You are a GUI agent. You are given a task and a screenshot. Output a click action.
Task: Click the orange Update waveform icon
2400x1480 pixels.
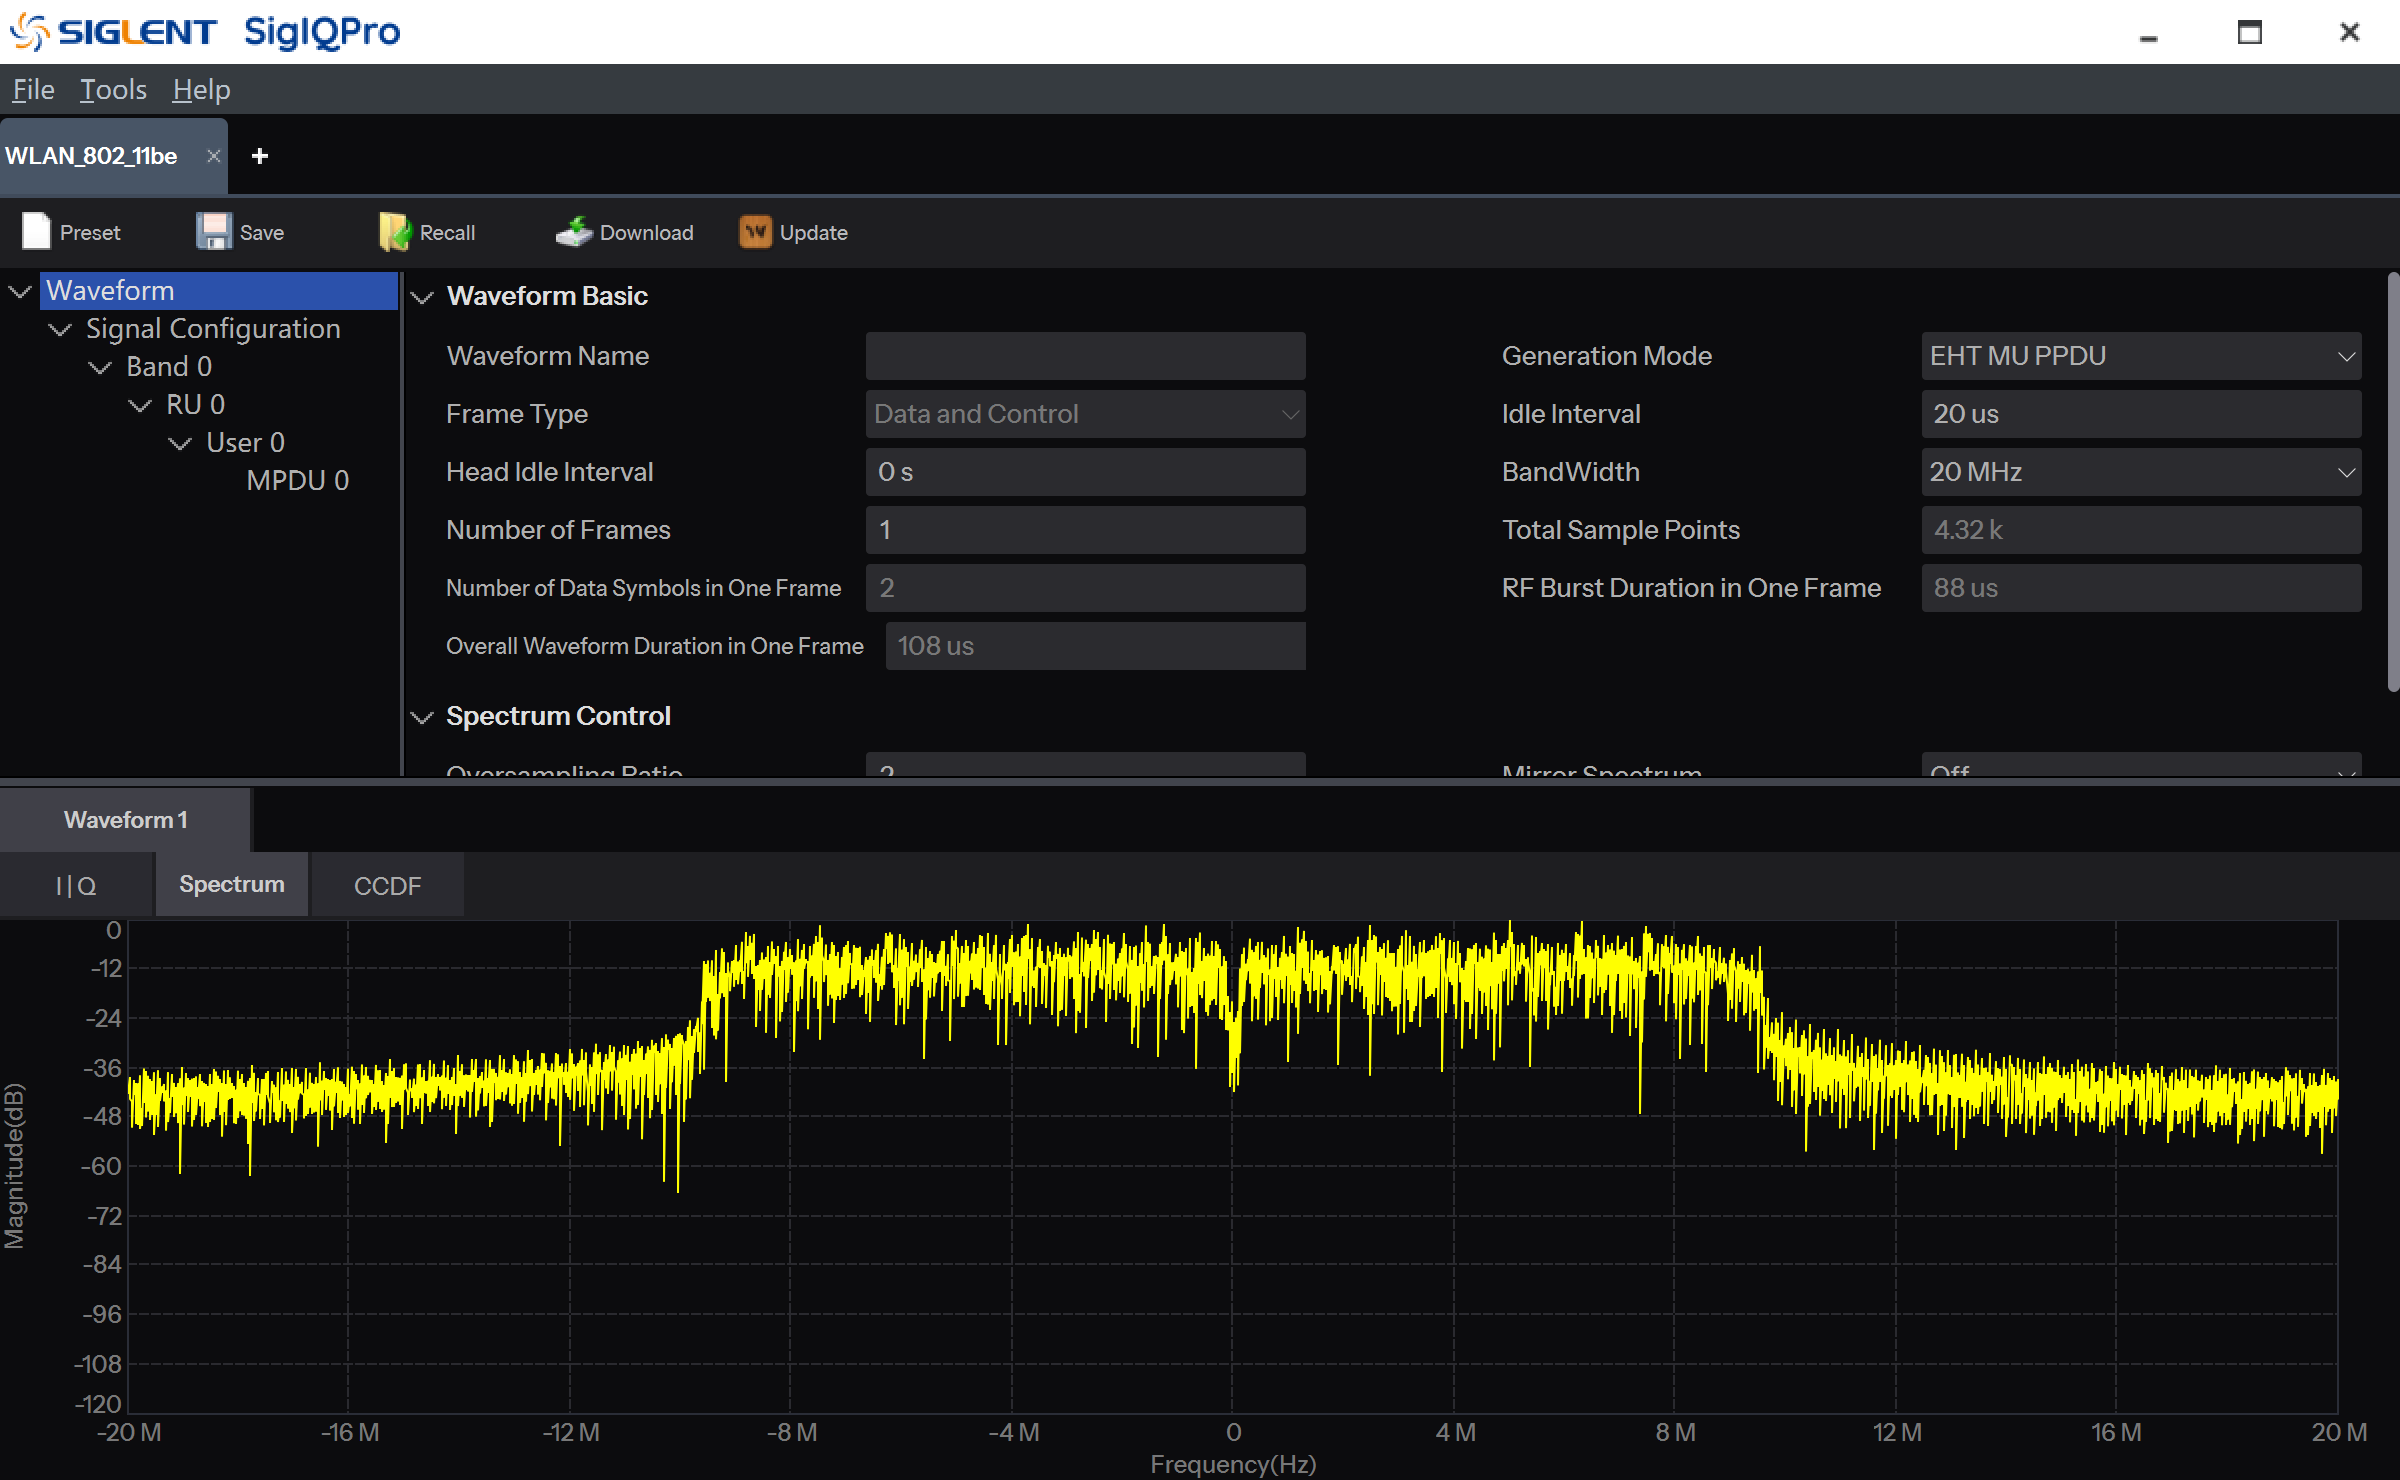pyautogui.click(x=755, y=232)
